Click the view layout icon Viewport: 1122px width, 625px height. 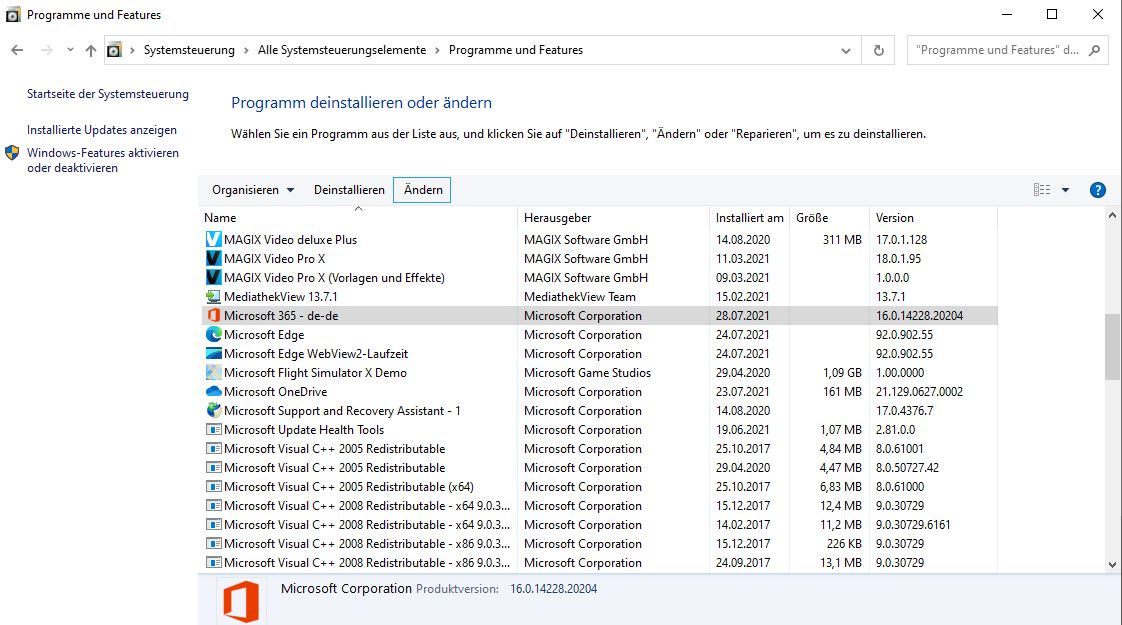click(1042, 190)
